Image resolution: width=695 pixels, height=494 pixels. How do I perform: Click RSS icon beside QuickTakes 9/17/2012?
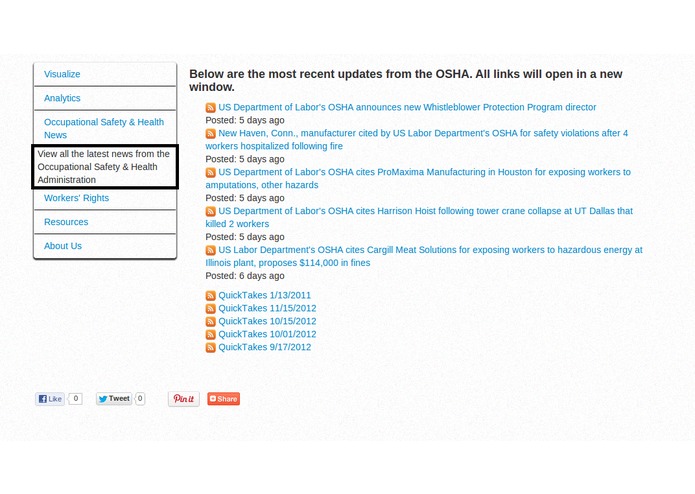click(211, 347)
